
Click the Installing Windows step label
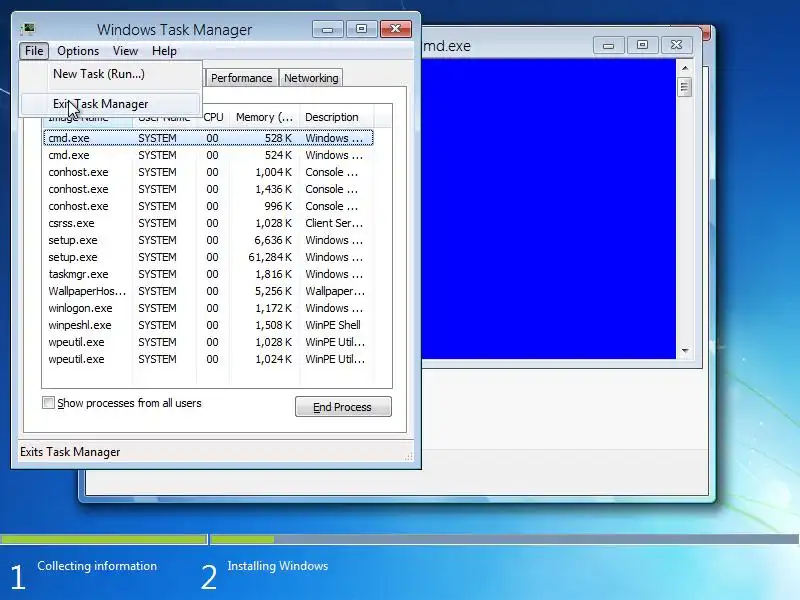click(x=278, y=566)
